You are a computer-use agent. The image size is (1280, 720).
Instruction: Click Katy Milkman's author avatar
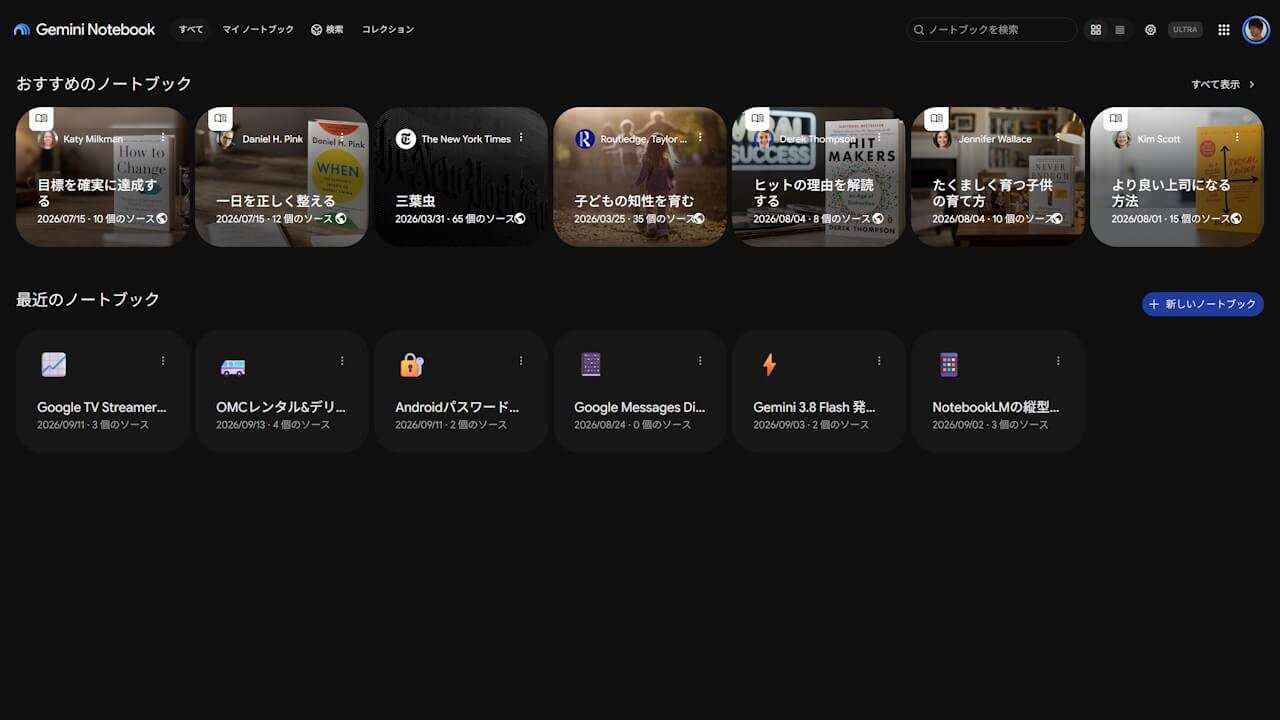point(47,139)
